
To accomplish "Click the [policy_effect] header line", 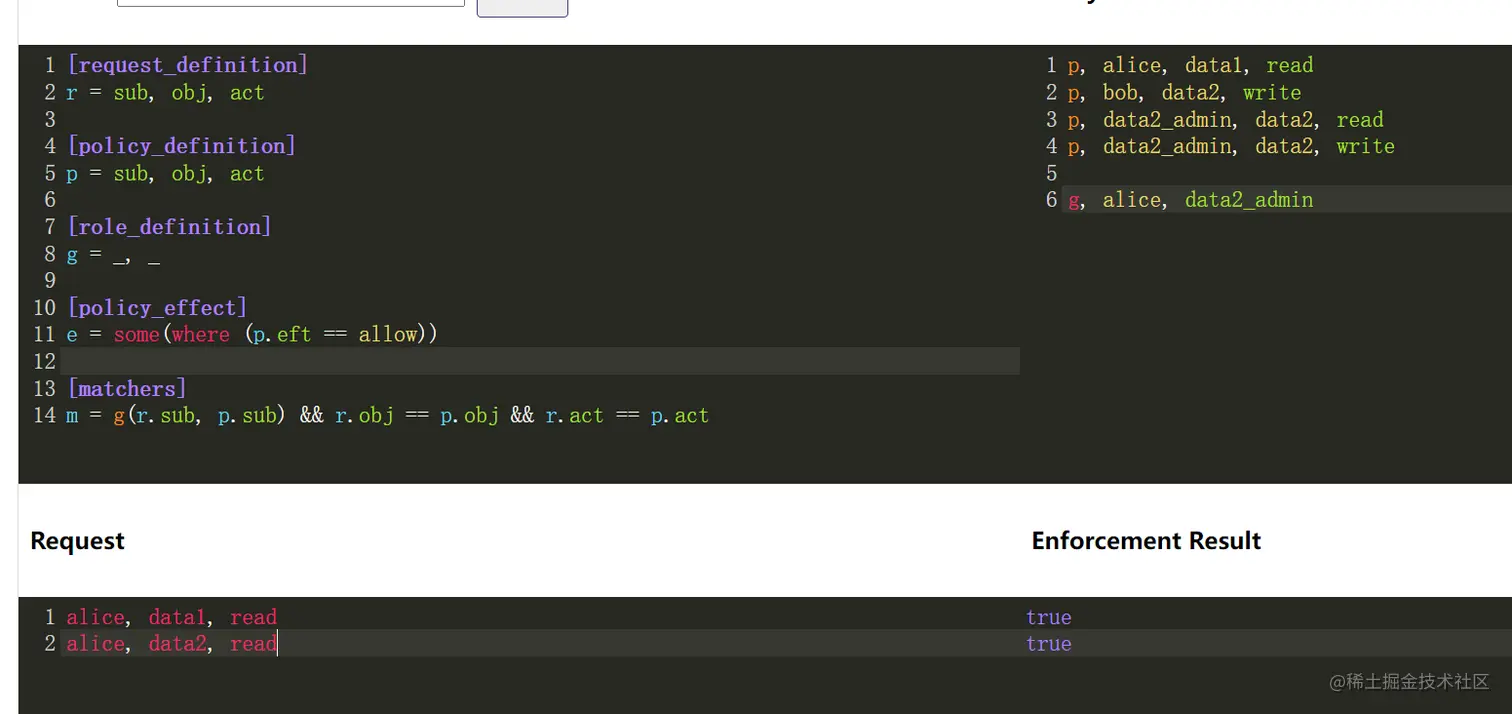I will point(157,309).
